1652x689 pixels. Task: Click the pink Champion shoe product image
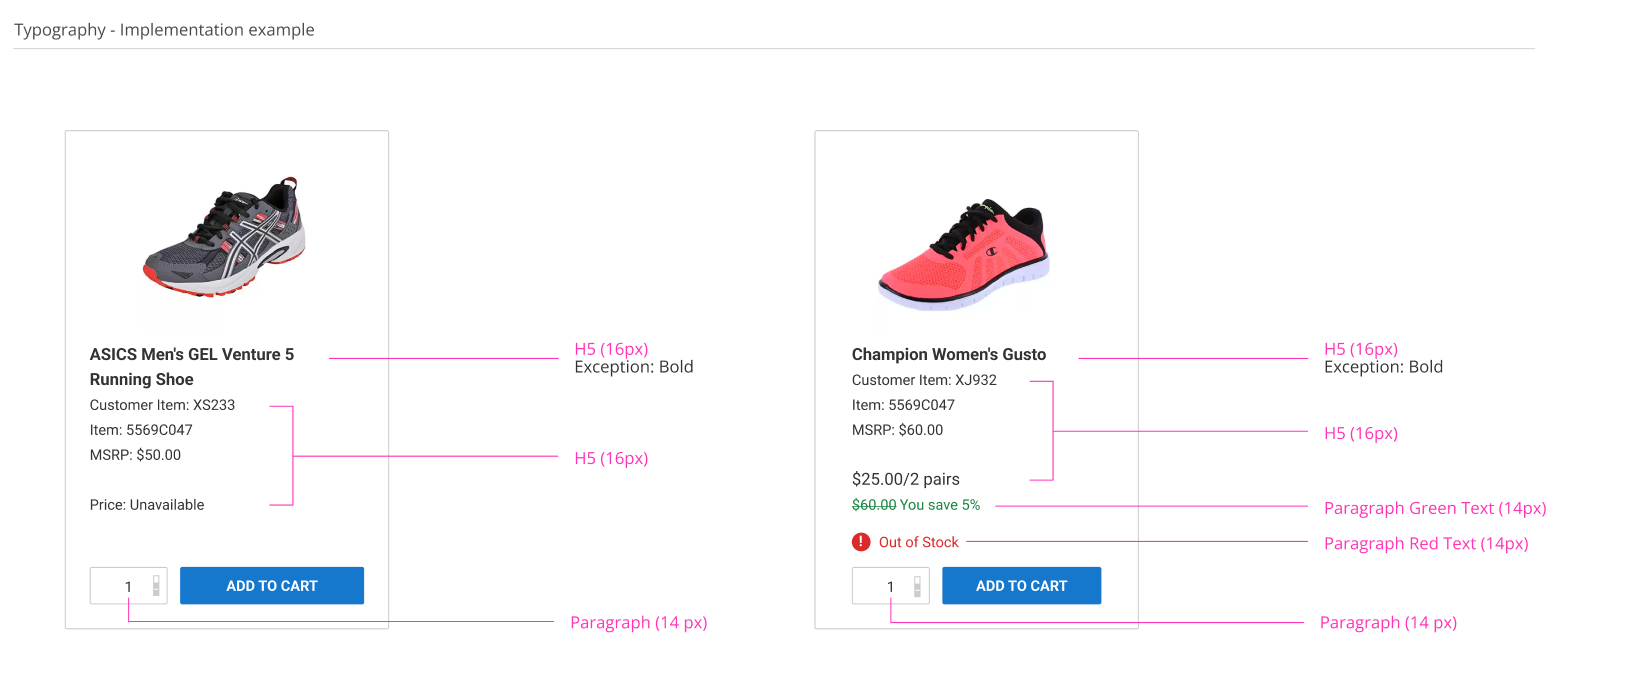963,255
